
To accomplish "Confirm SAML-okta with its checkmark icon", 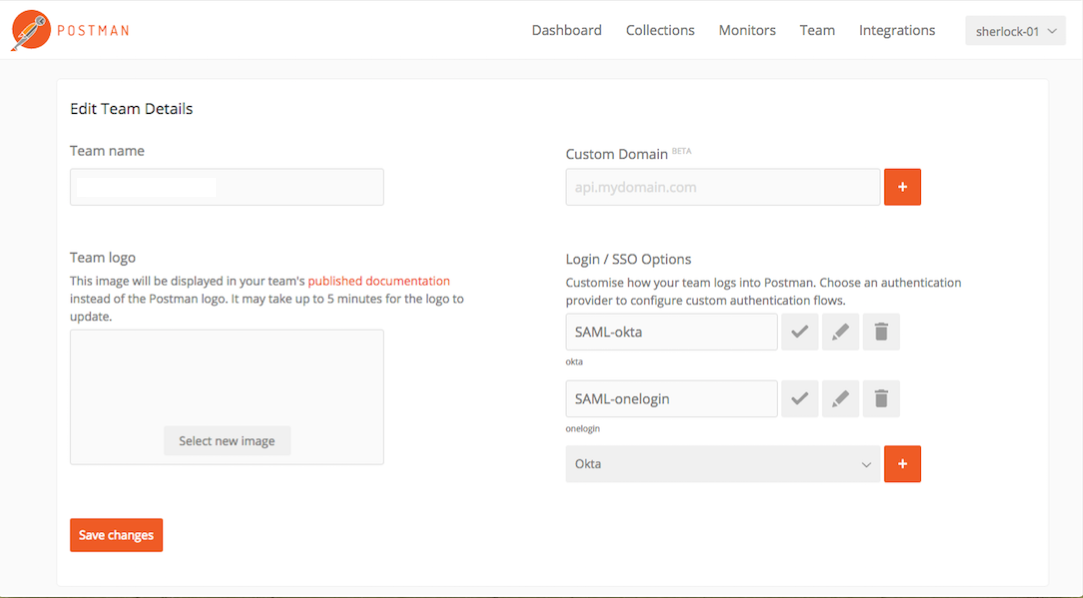I will 800,332.
